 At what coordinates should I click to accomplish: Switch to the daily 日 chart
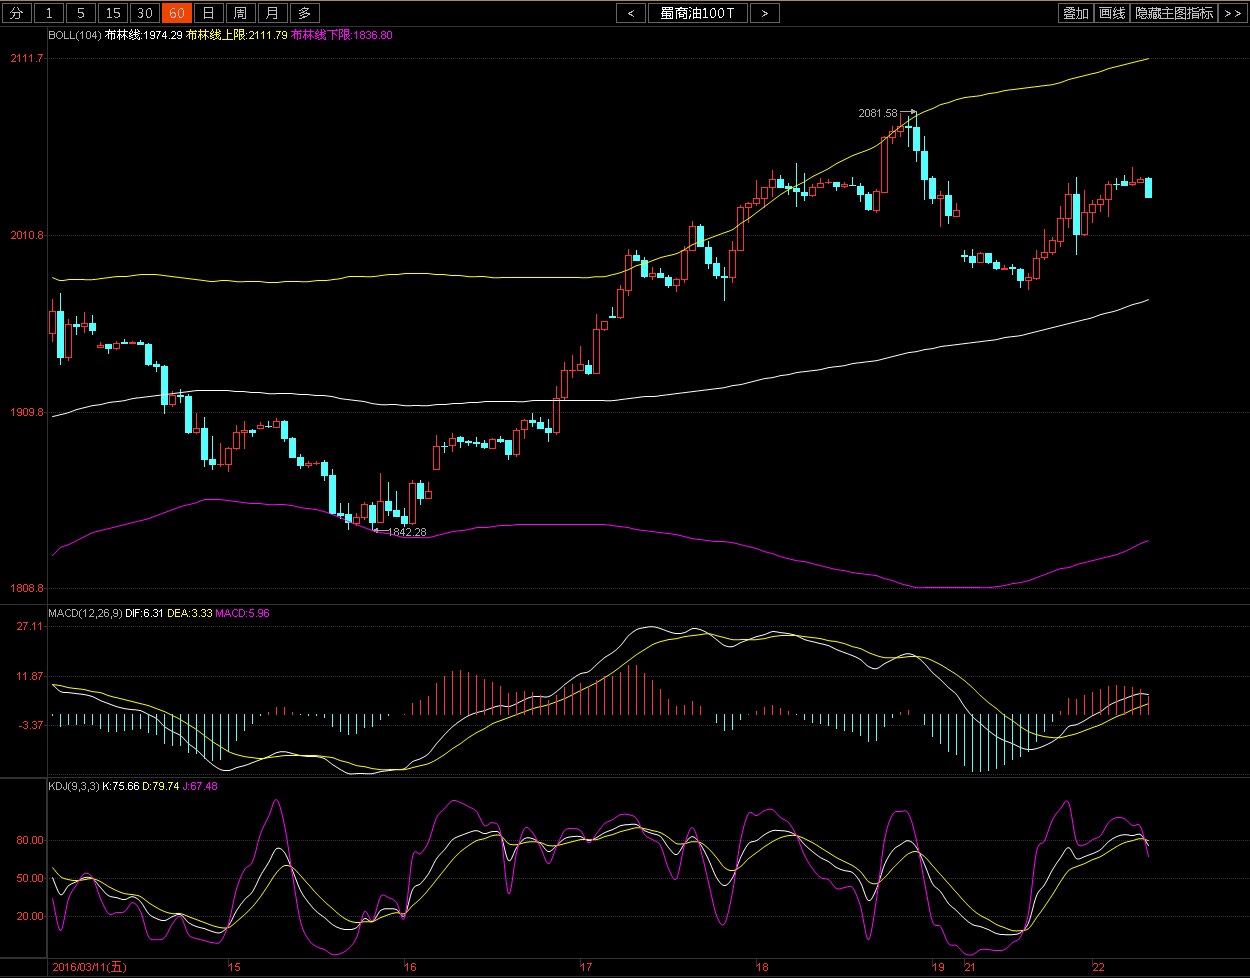point(208,13)
